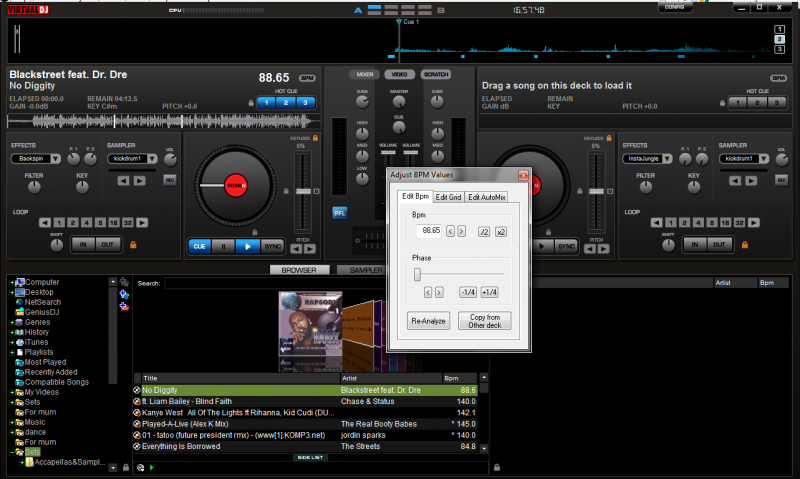Screen dimensions: 800x479
Task: Switch to VIDEO panel
Action: click(399, 74)
